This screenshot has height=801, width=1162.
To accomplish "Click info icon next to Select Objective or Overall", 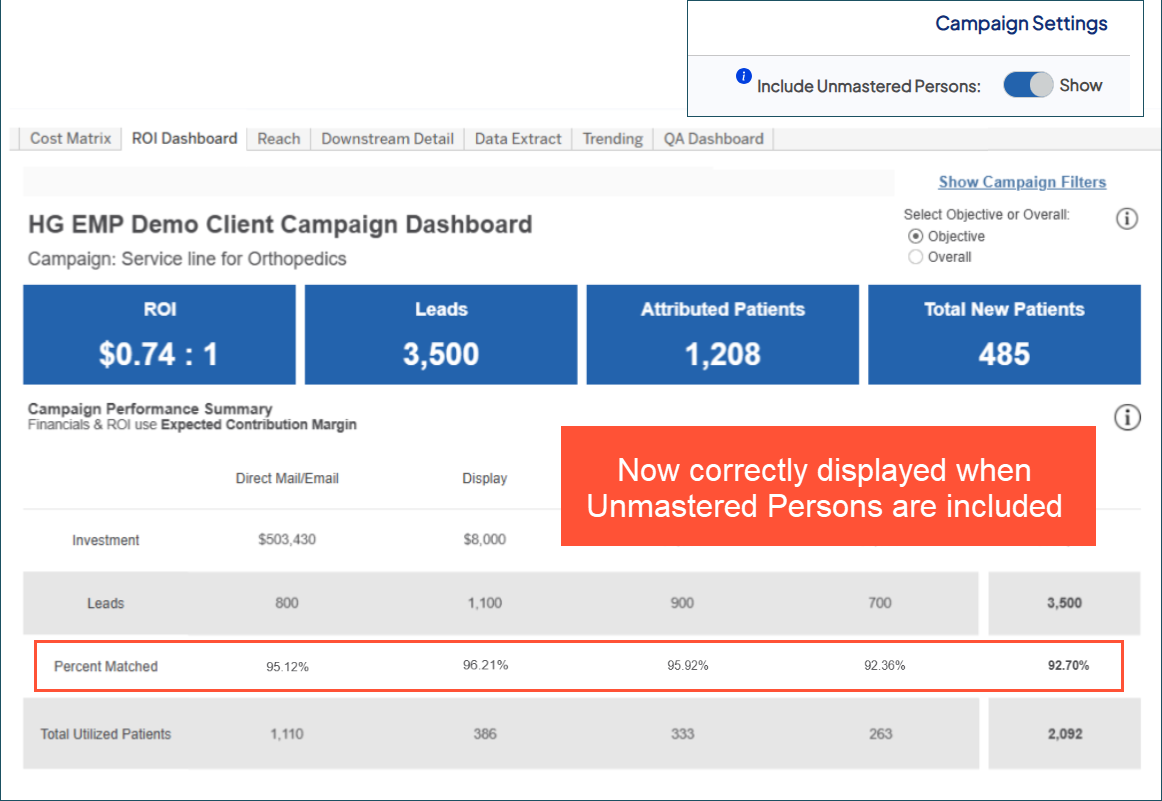I will click(1126, 219).
